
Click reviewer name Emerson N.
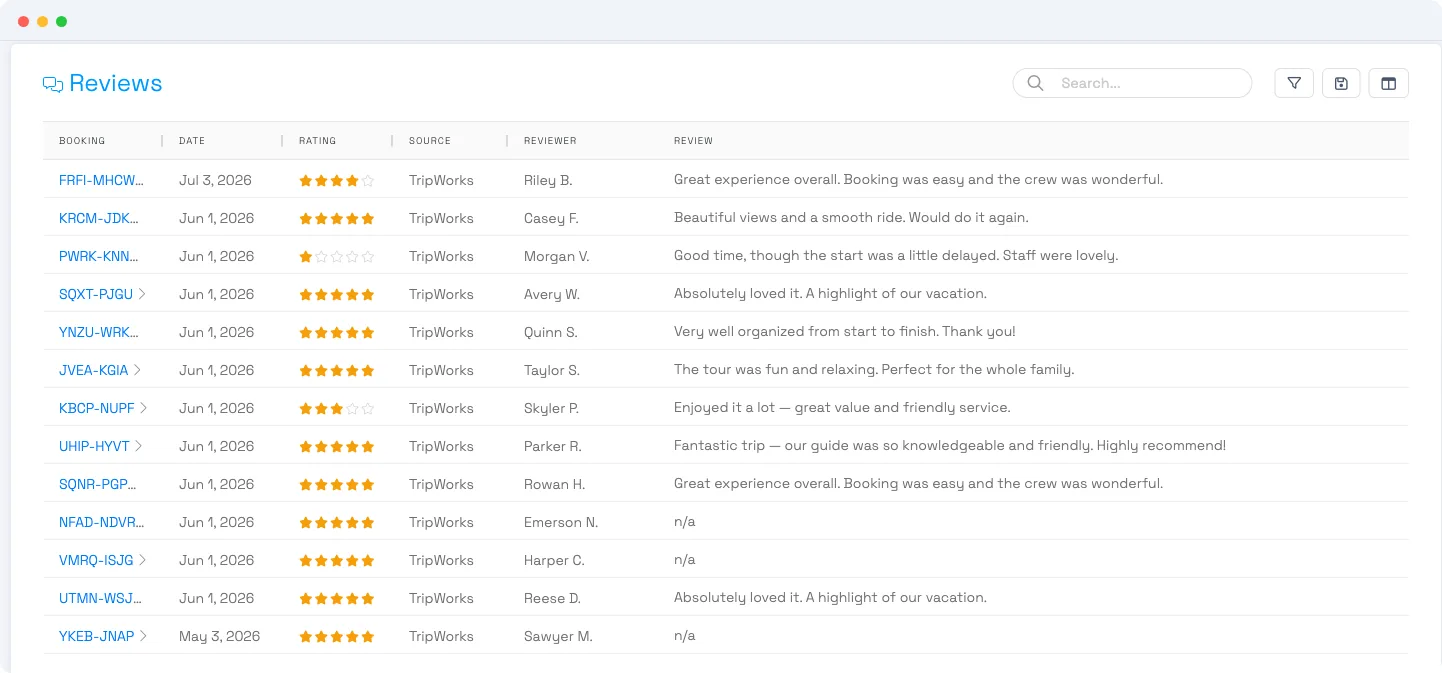click(561, 522)
